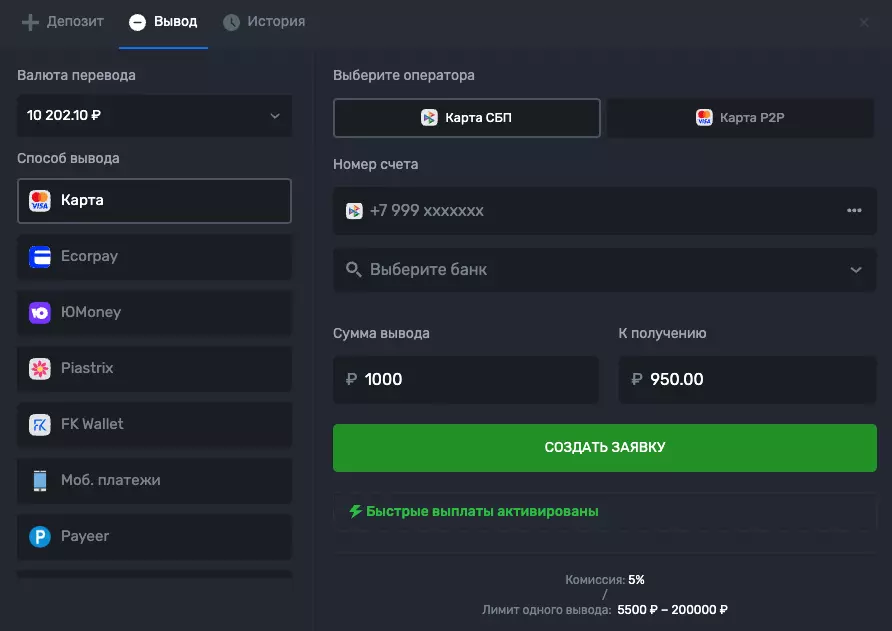
Task: Click the ЮMoney purple logo icon
Action: point(40,313)
